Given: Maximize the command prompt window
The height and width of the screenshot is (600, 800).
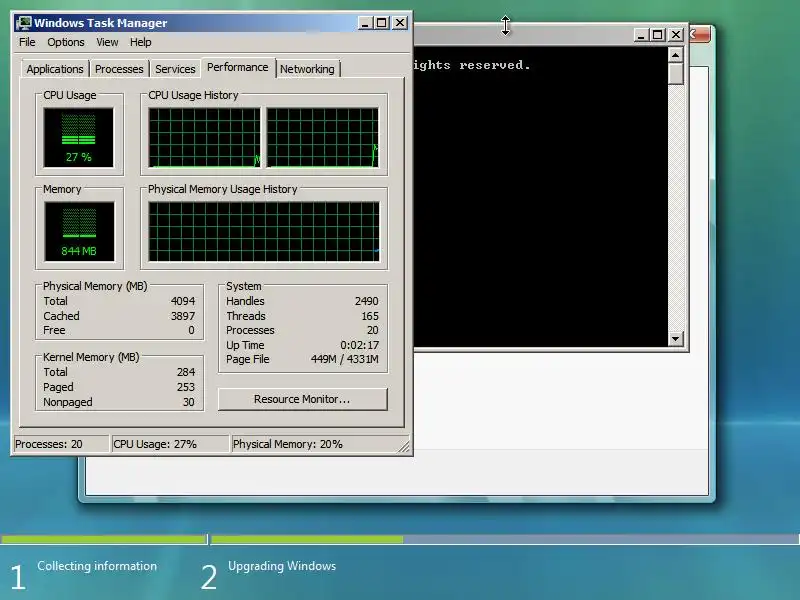Looking at the screenshot, I should pos(658,35).
